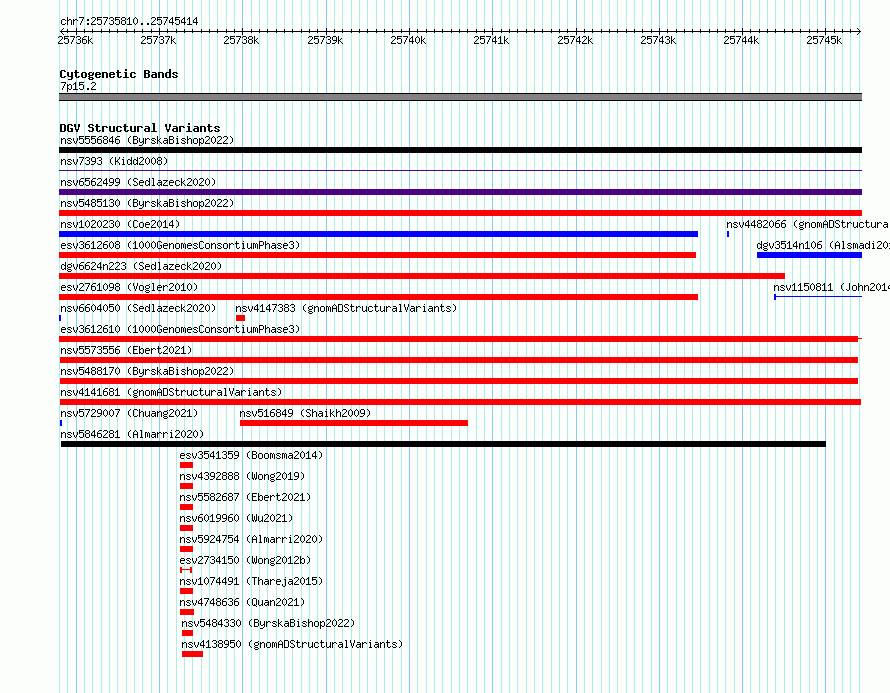Click nsv1150811 (John2014) label
The width and height of the screenshot is (890, 693).
(831, 287)
